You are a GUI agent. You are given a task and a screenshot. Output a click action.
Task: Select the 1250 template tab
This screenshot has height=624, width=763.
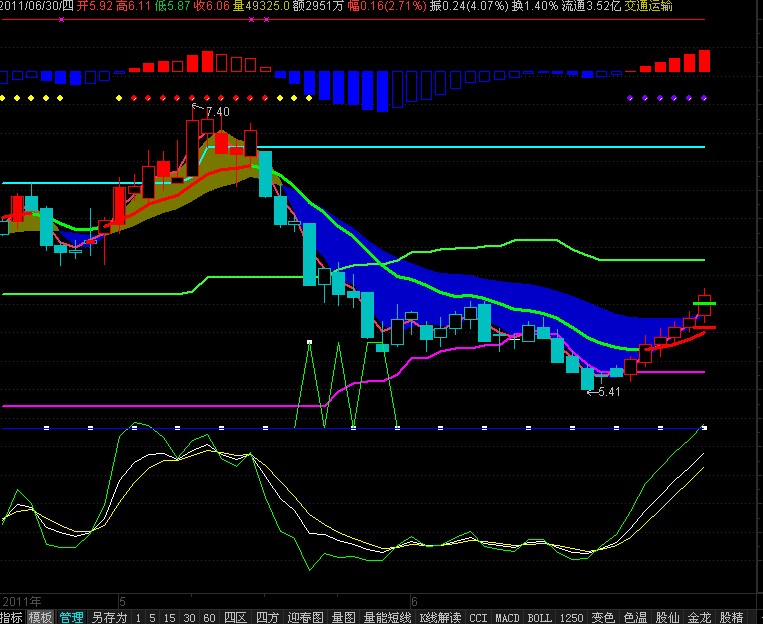pos(571,618)
